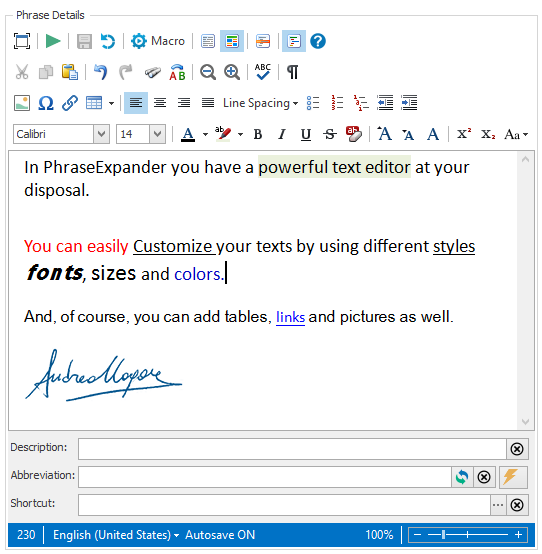The image size is (542, 554).
Task: Click the Shortcut ellipsis button
Action: 498,505
